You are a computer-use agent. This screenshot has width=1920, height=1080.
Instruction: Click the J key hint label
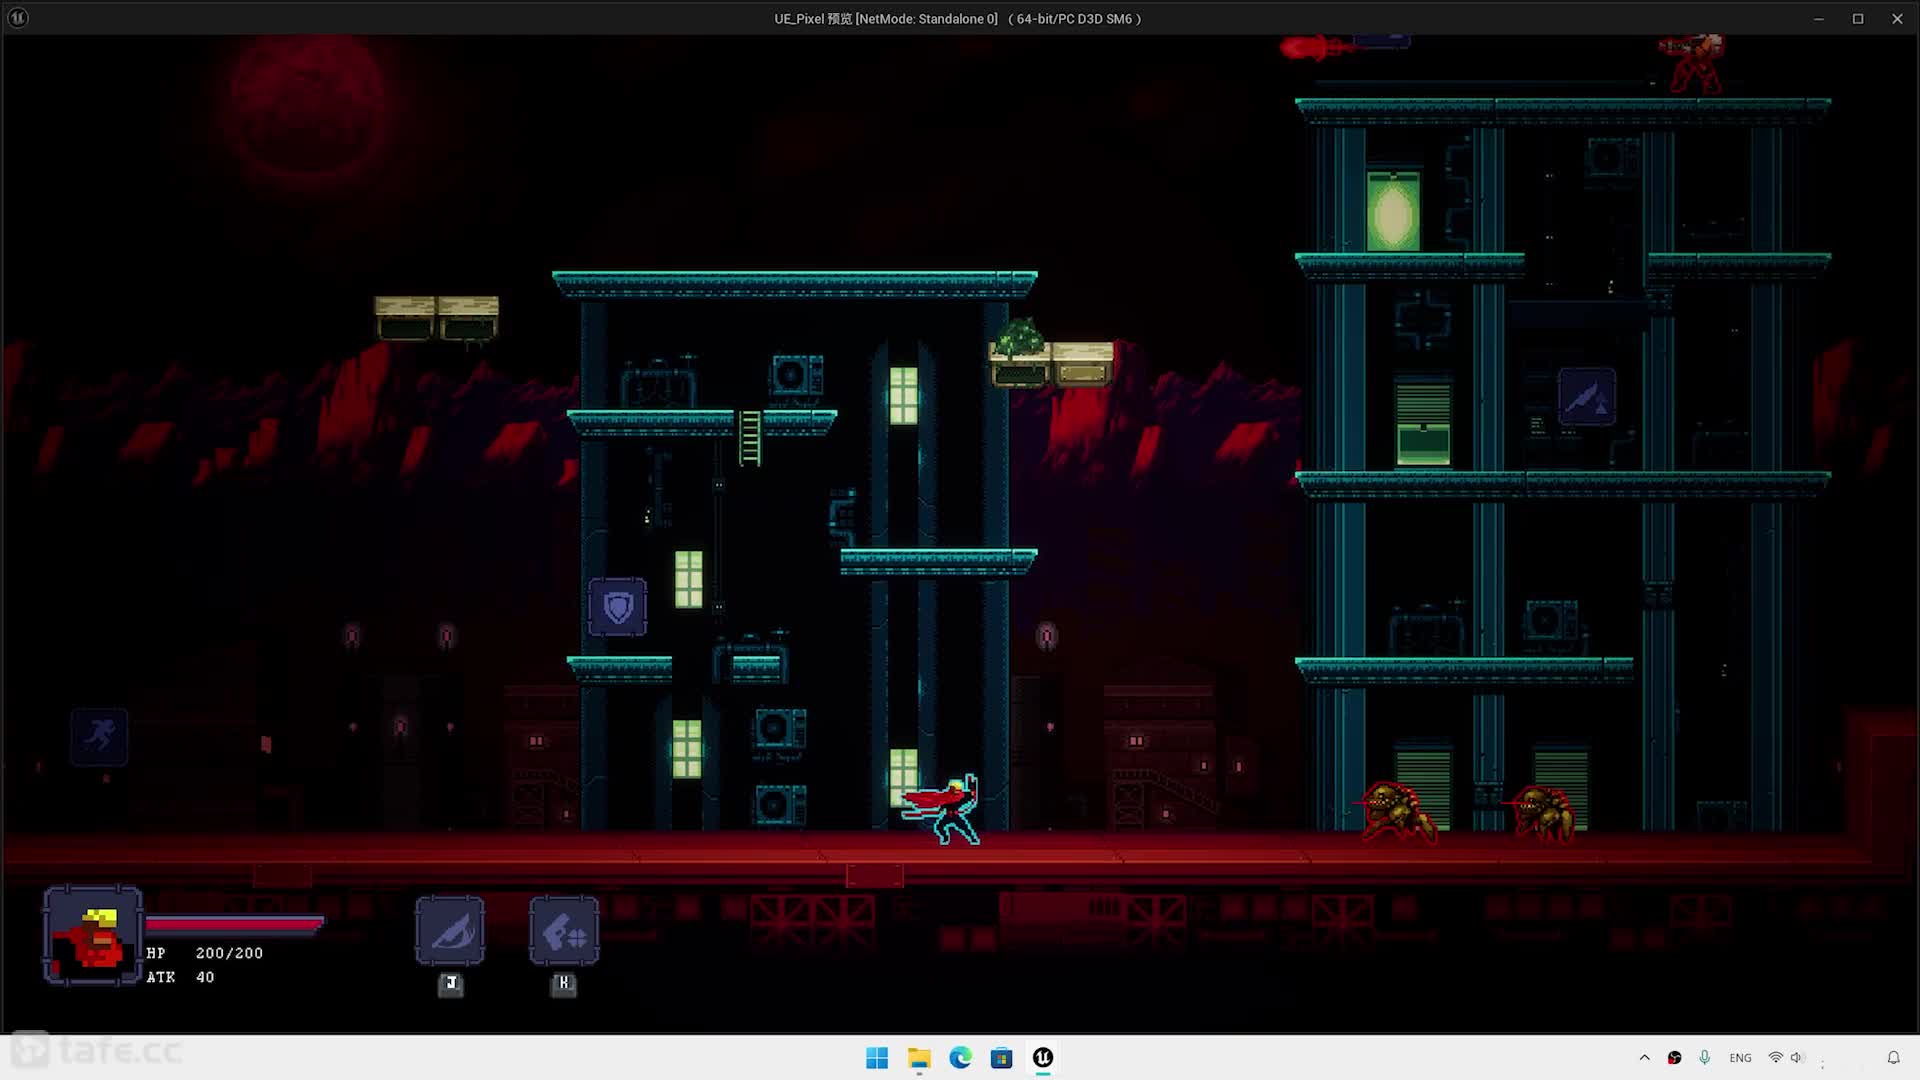point(451,984)
